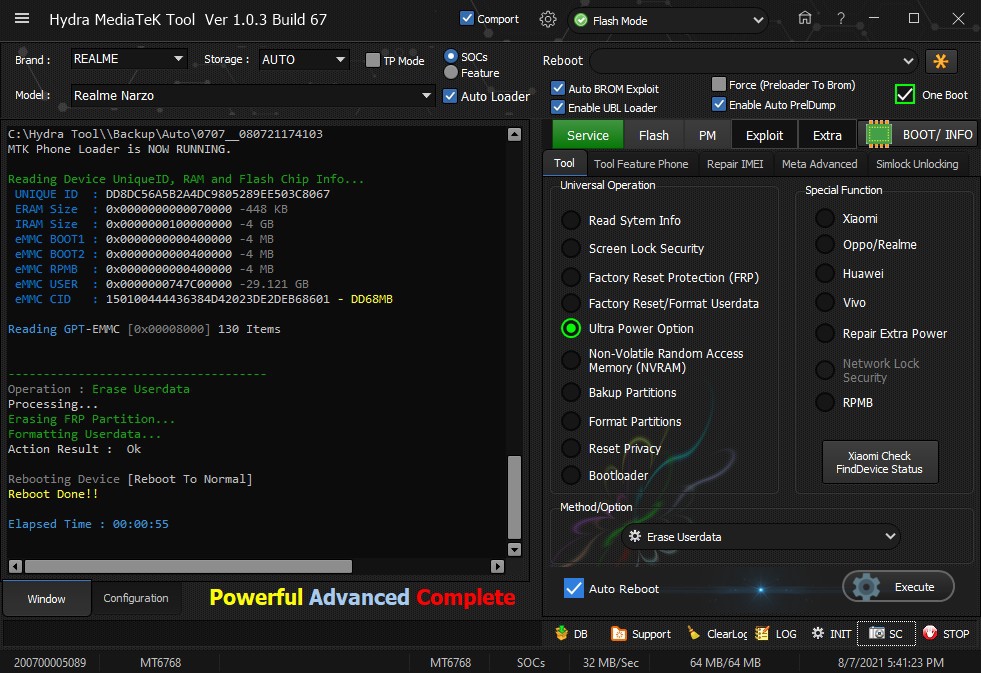Stop the operation with STOP

pyautogui.click(x=946, y=634)
